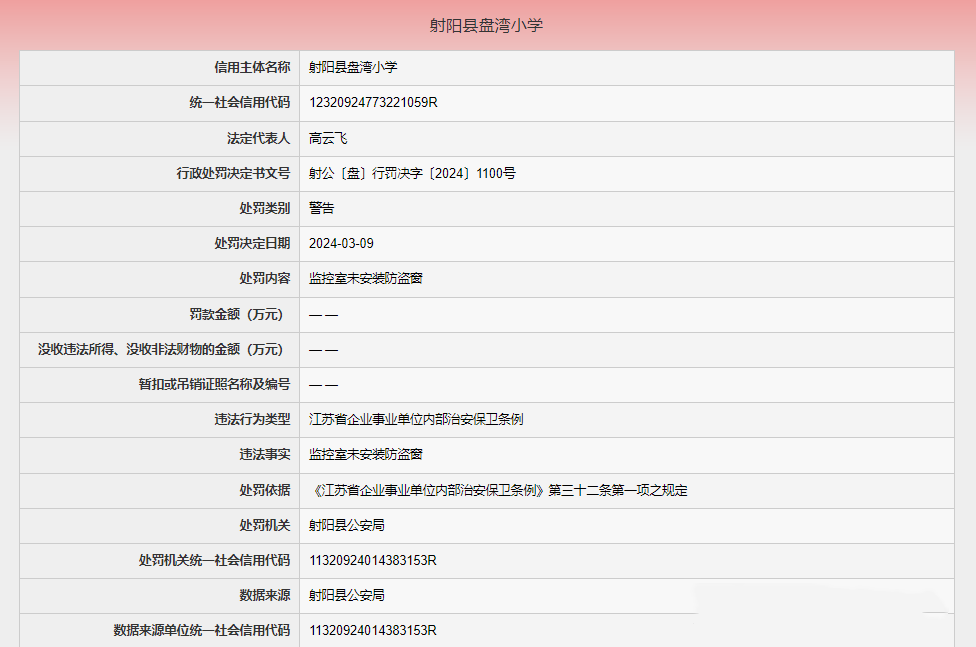Click the label 处罚内容

coord(265,278)
